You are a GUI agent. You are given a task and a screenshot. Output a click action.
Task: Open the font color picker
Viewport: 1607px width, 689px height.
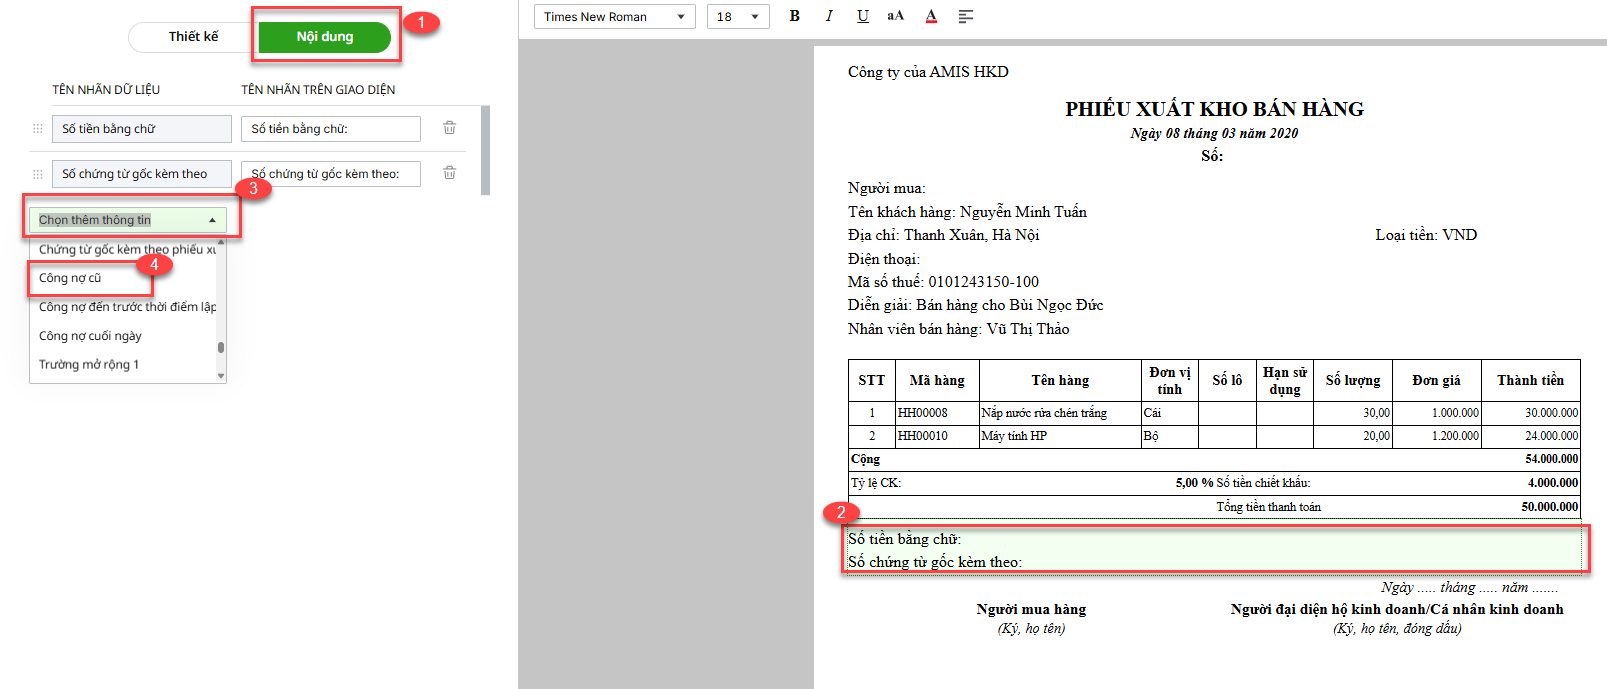[931, 16]
